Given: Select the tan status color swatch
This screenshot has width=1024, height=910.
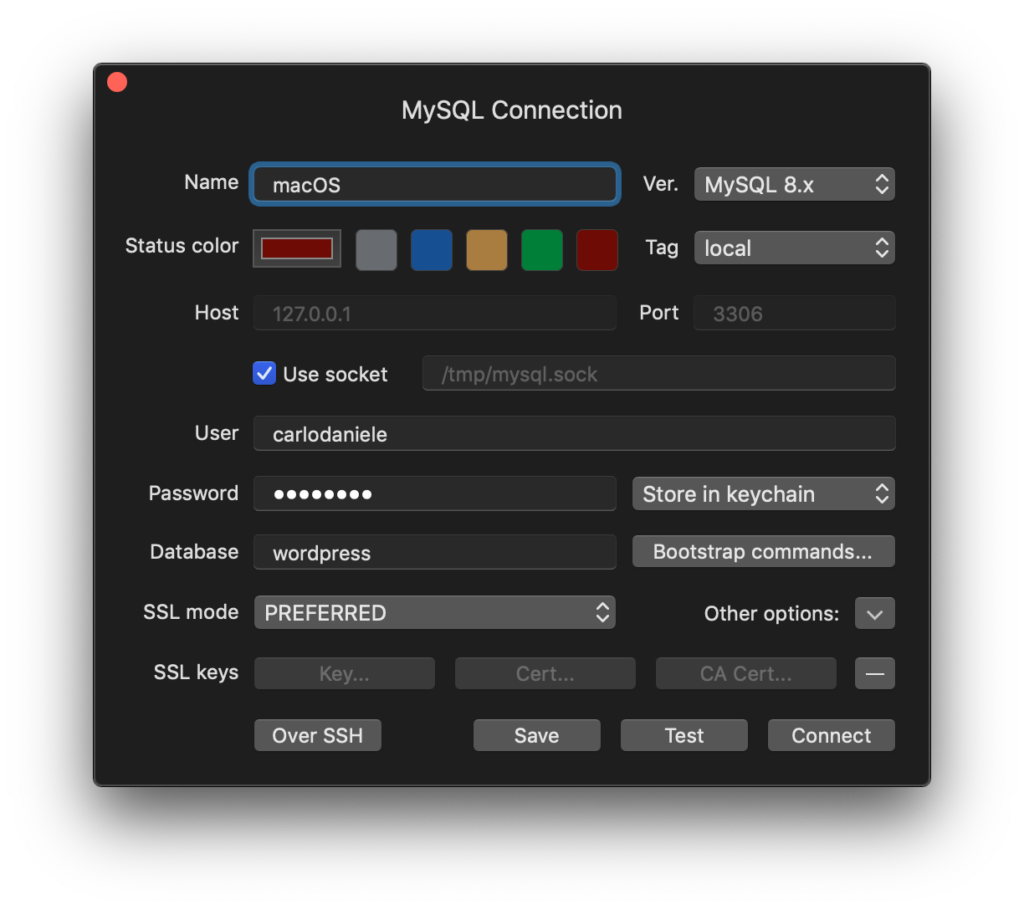Looking at the screenshot, I should [x=487, y=250].
